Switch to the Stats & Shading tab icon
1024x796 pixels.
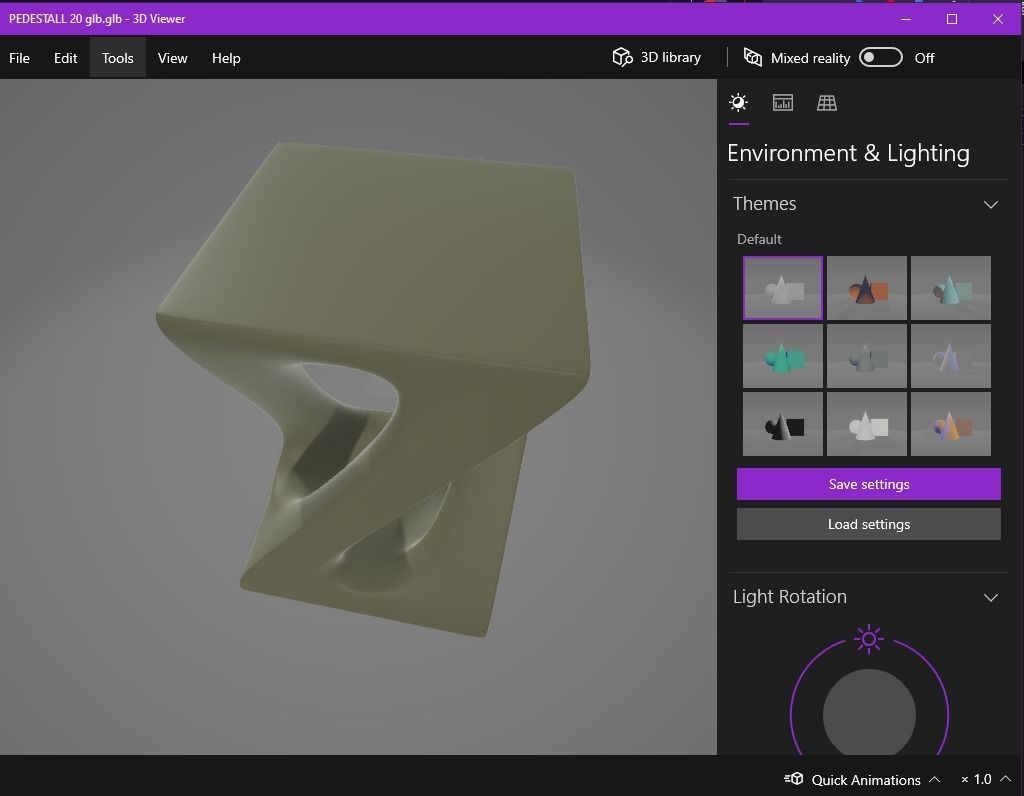782,103
